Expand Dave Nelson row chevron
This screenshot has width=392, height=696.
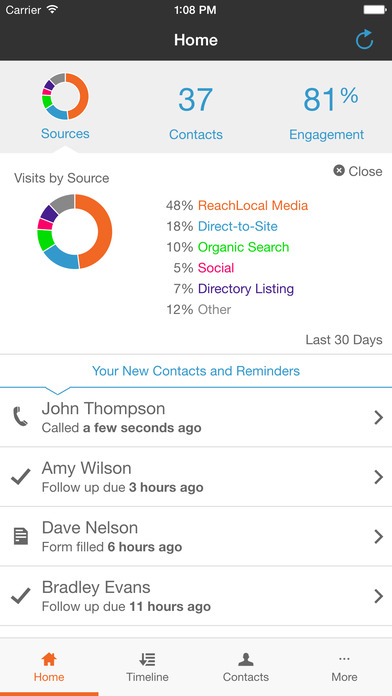point(378,536)
